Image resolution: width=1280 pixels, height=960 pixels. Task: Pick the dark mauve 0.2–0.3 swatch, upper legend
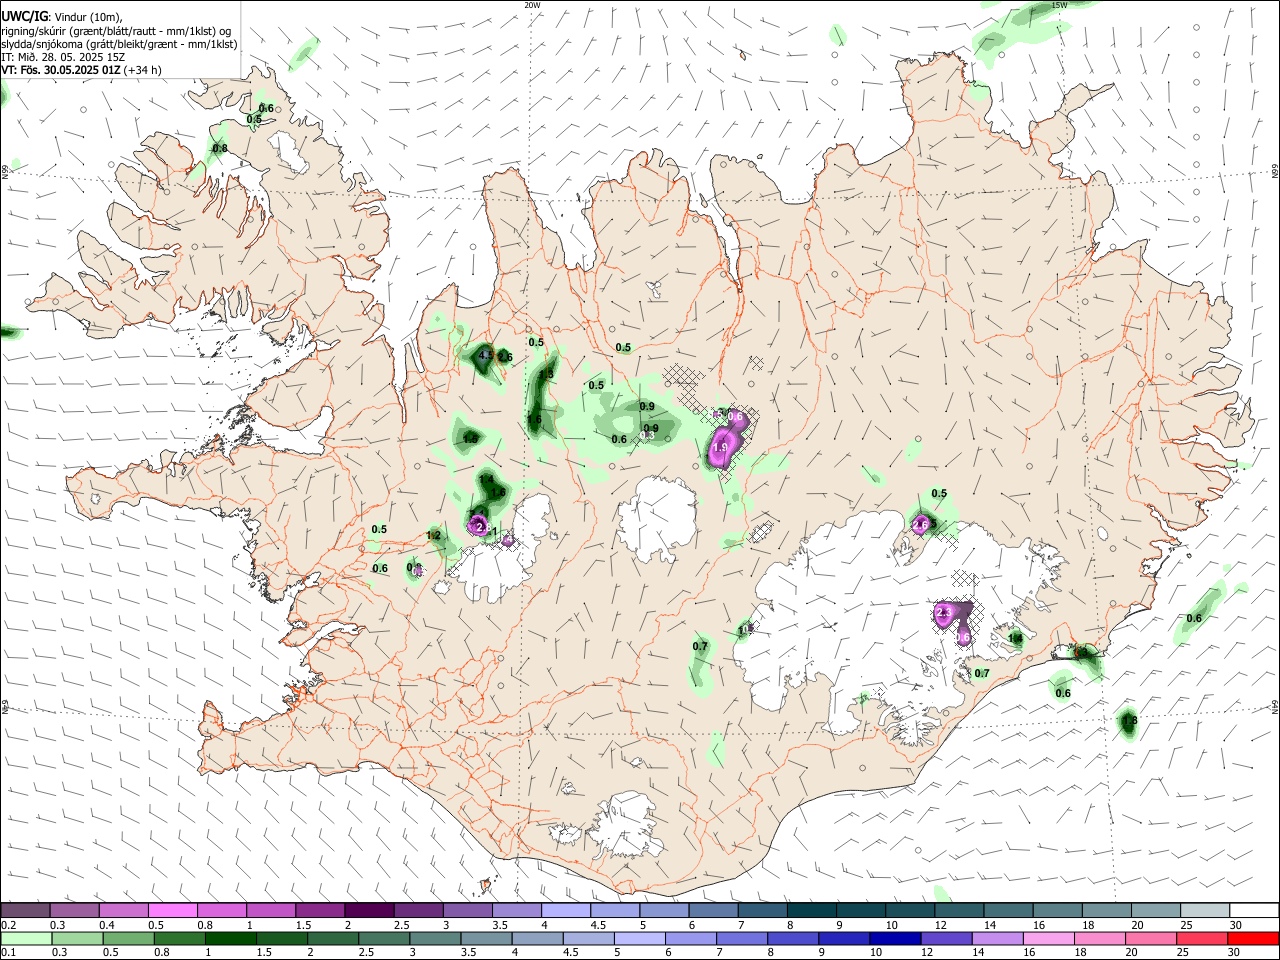click(25, 910)
